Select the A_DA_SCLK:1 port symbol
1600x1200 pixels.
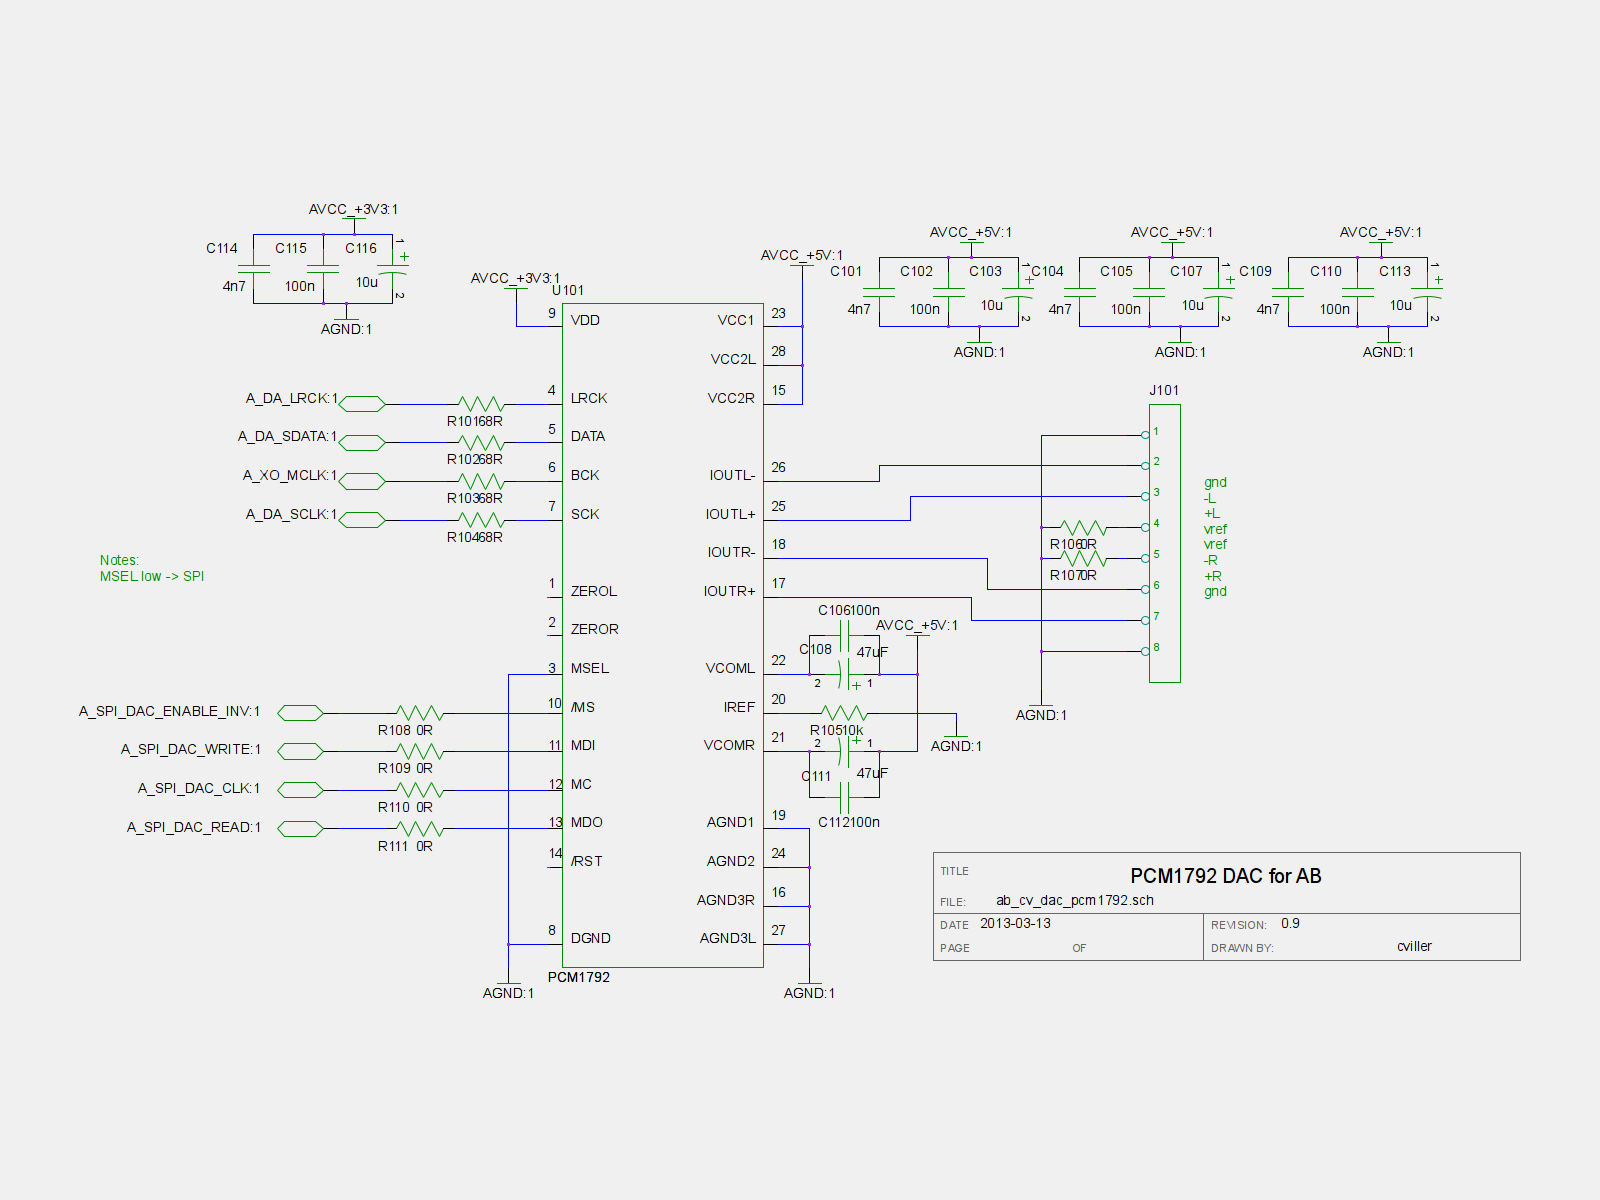(362, 520)
